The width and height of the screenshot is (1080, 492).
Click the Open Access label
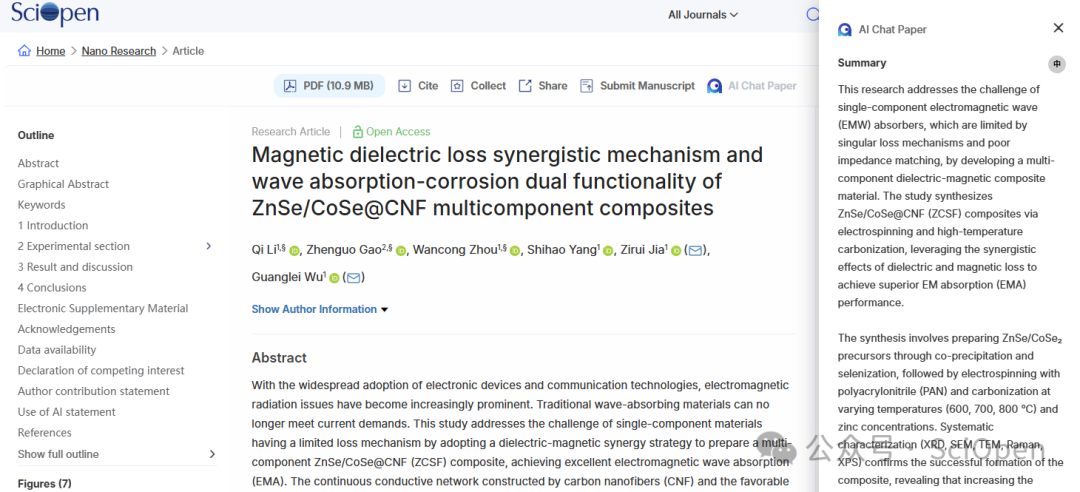pos(398,131)
